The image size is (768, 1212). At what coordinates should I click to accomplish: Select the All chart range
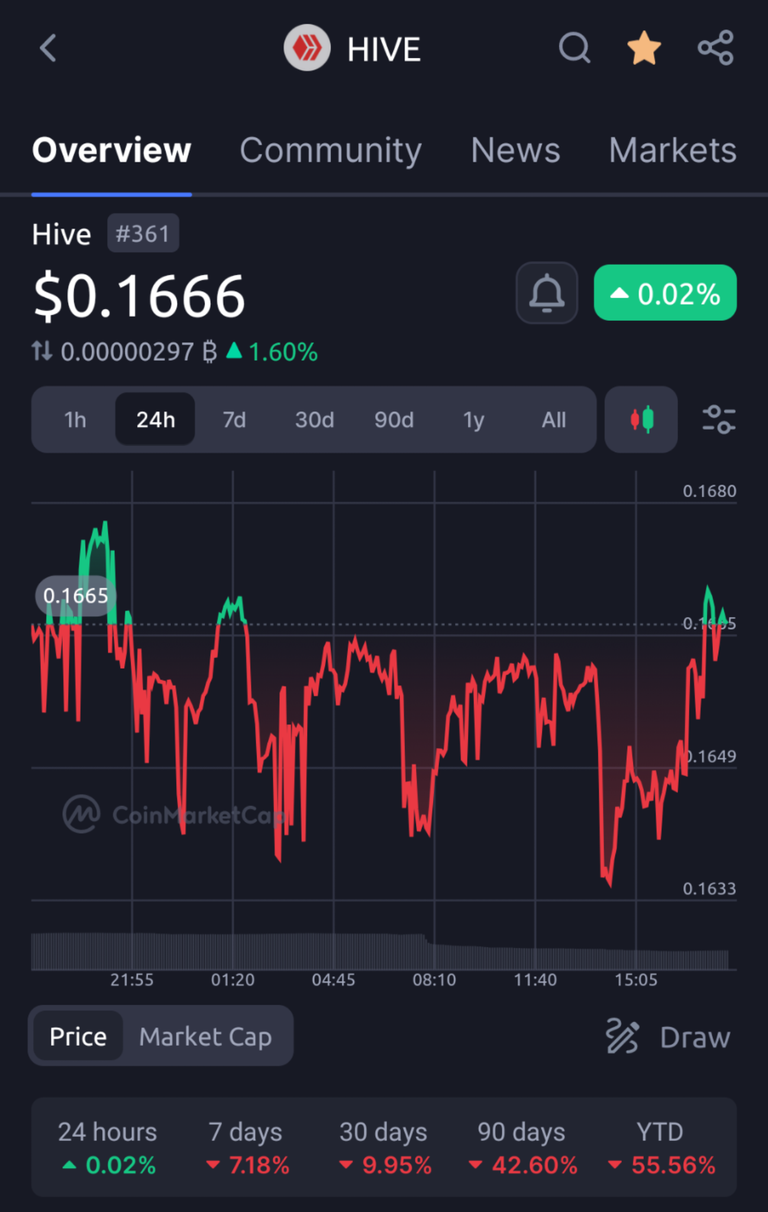(x=554, y=420)
